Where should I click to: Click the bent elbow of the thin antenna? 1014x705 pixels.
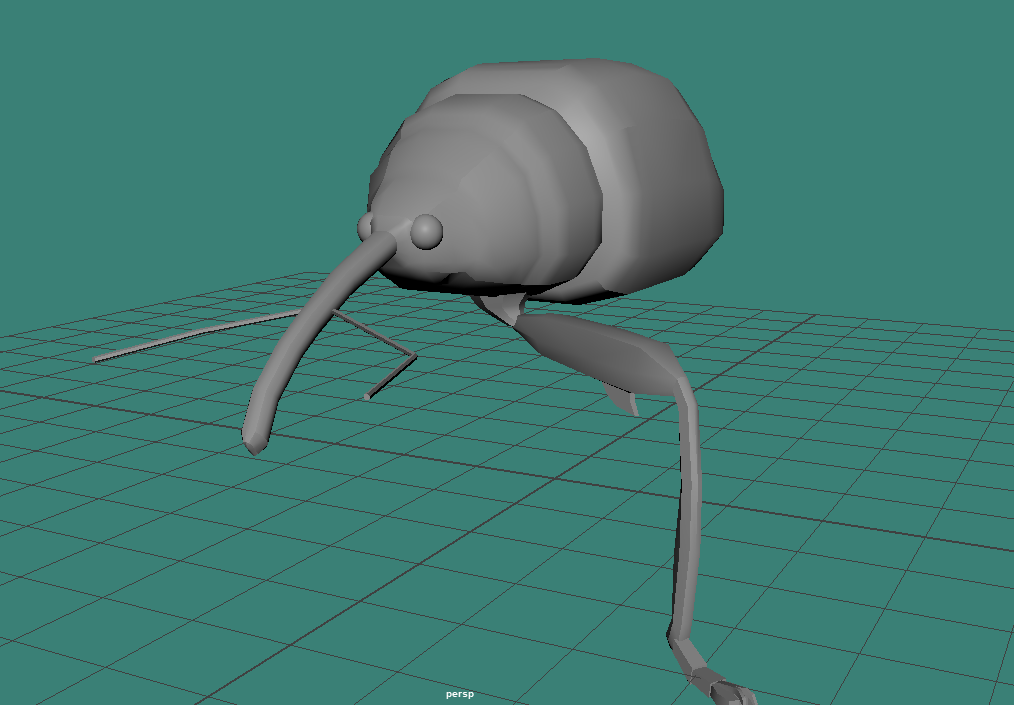click(x=414, y=356)
